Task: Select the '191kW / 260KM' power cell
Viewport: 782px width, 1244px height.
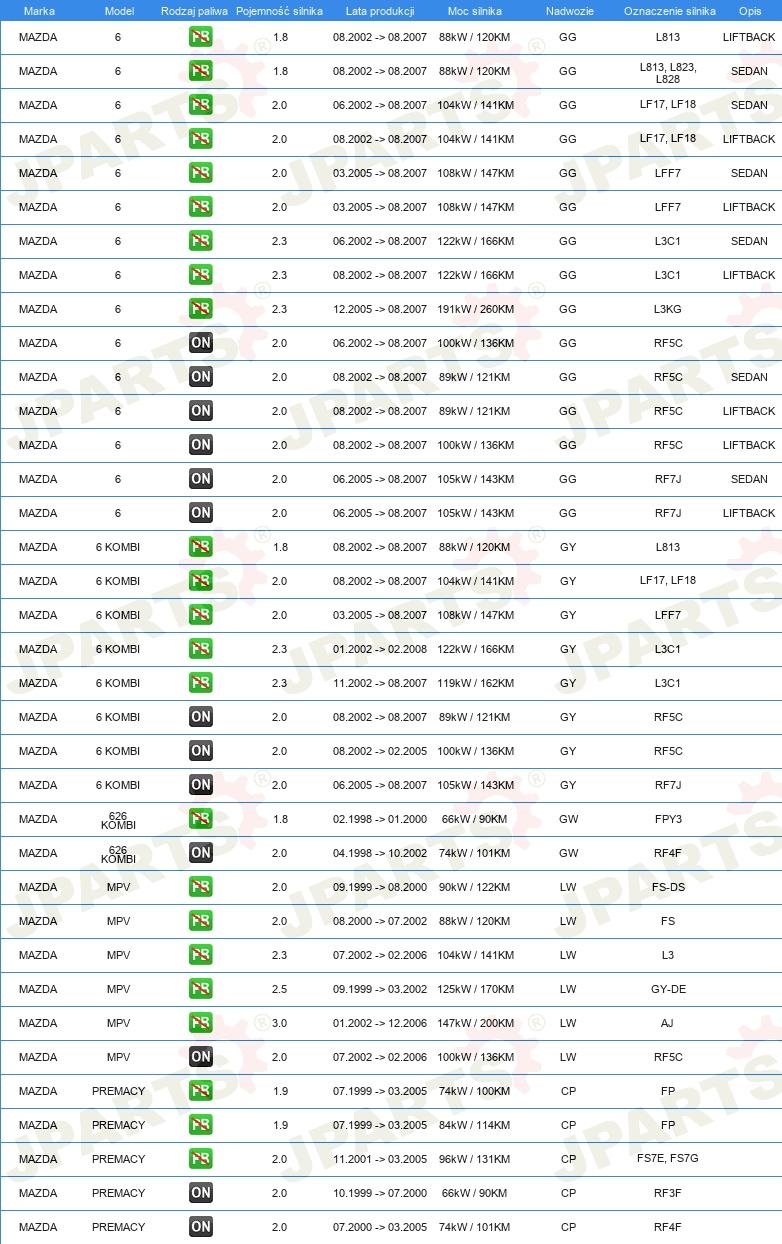Action: (476, 309)
